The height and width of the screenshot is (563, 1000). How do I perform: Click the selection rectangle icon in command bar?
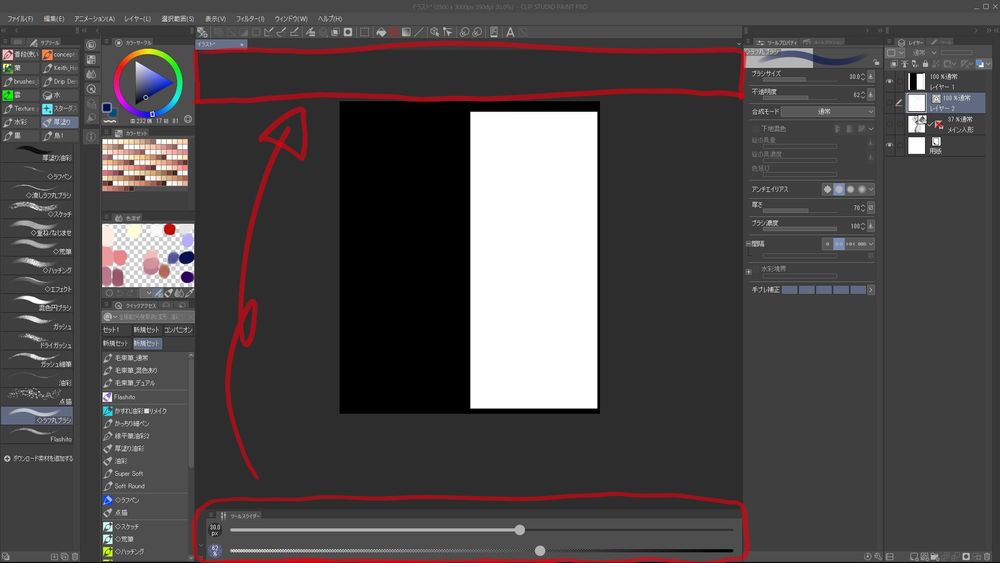coord(364,32)
